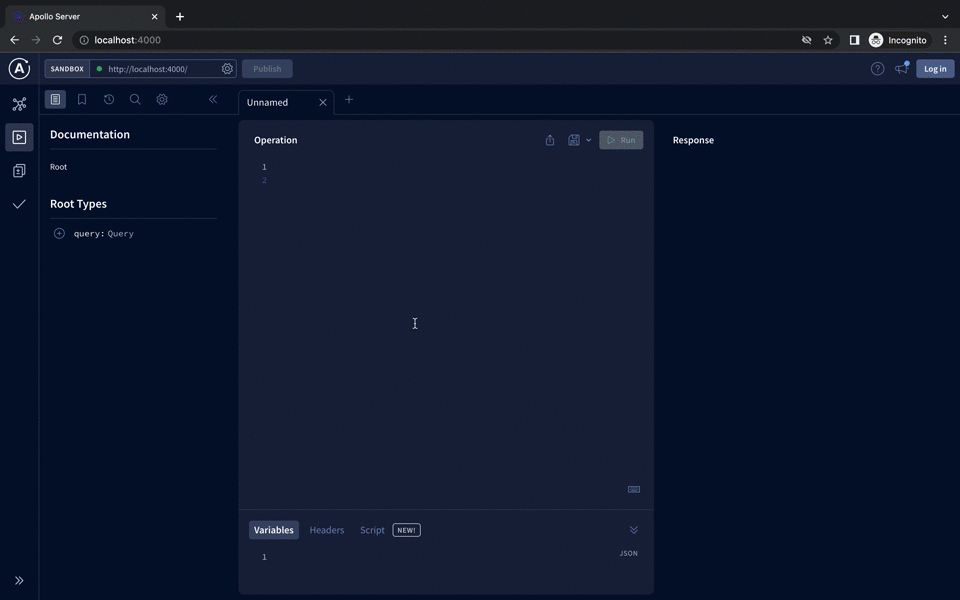This screenshot has height=600, width=960.
Task: Select the Schema graph icon in the sidebar
Action: (x=19, y=103)
